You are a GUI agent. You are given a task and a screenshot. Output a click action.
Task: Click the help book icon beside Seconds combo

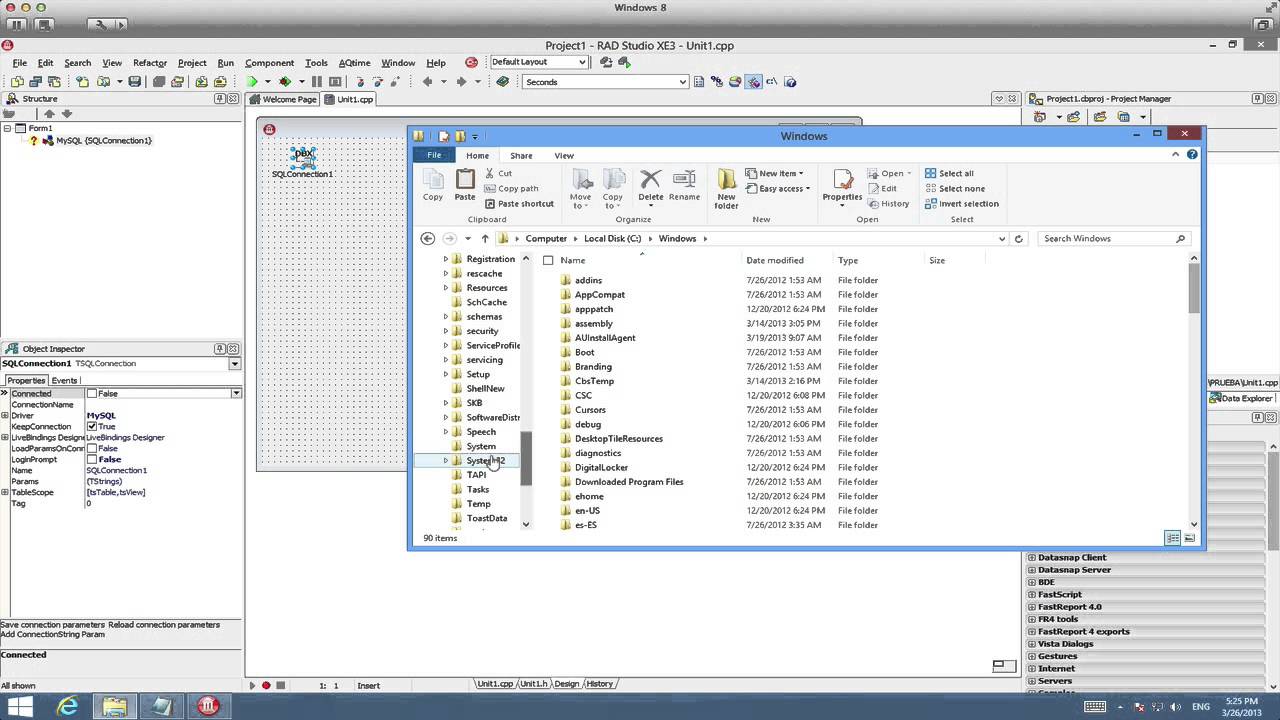pyautogui.click(x=503, y=82)
